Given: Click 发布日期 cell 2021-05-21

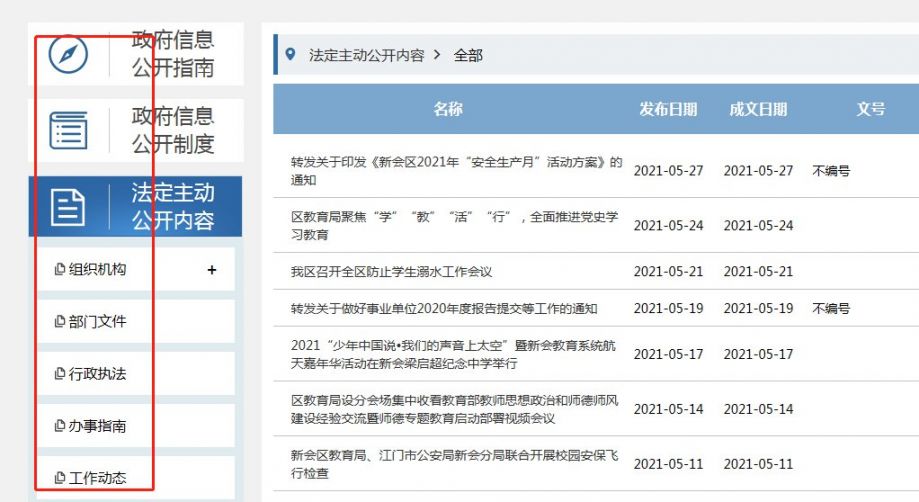Looking at the screenshot, I should (x=668, y=271).
